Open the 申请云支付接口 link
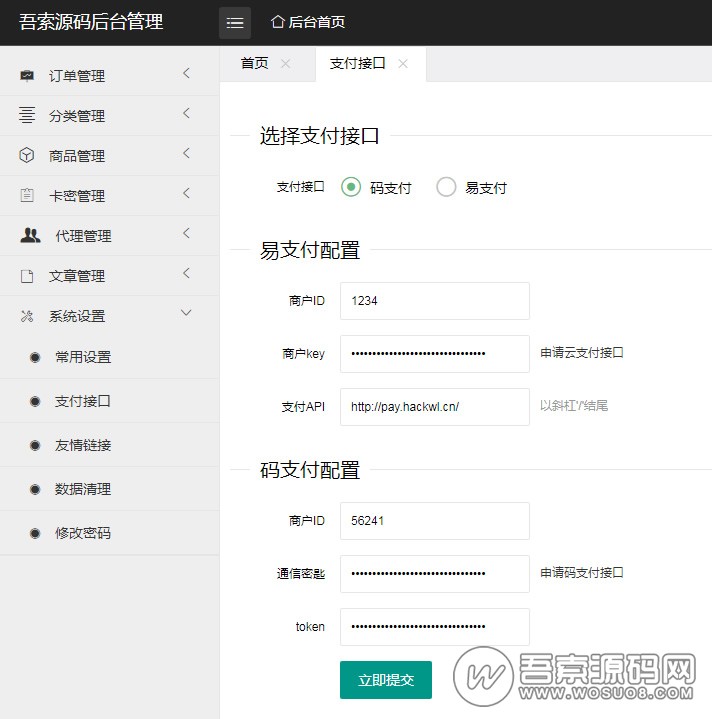Image resolution: width=712 pixels, height=719 pixels. (x=582, y=353)
